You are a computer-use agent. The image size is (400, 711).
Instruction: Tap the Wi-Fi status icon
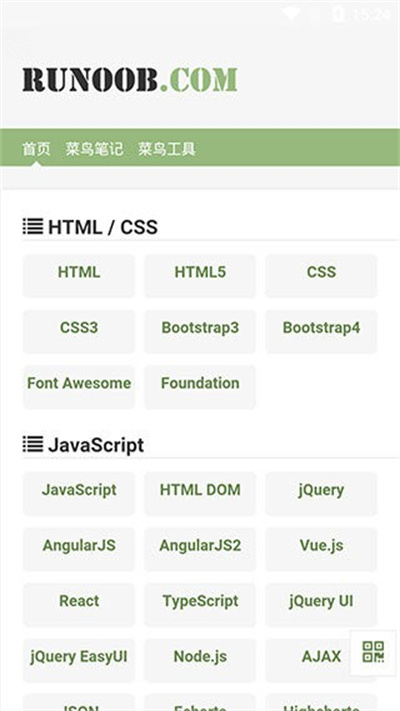point(291,14)
